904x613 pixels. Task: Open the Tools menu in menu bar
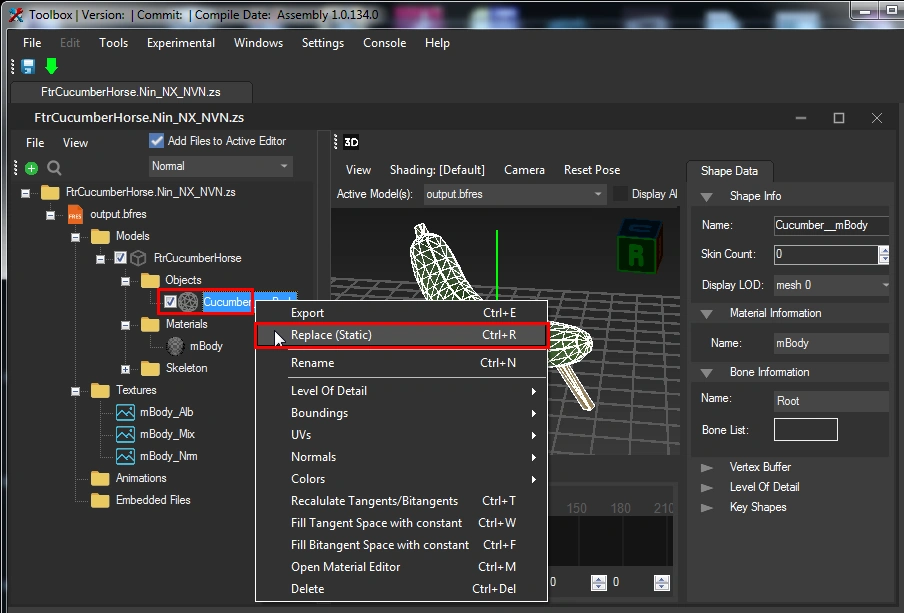point(114,43)
